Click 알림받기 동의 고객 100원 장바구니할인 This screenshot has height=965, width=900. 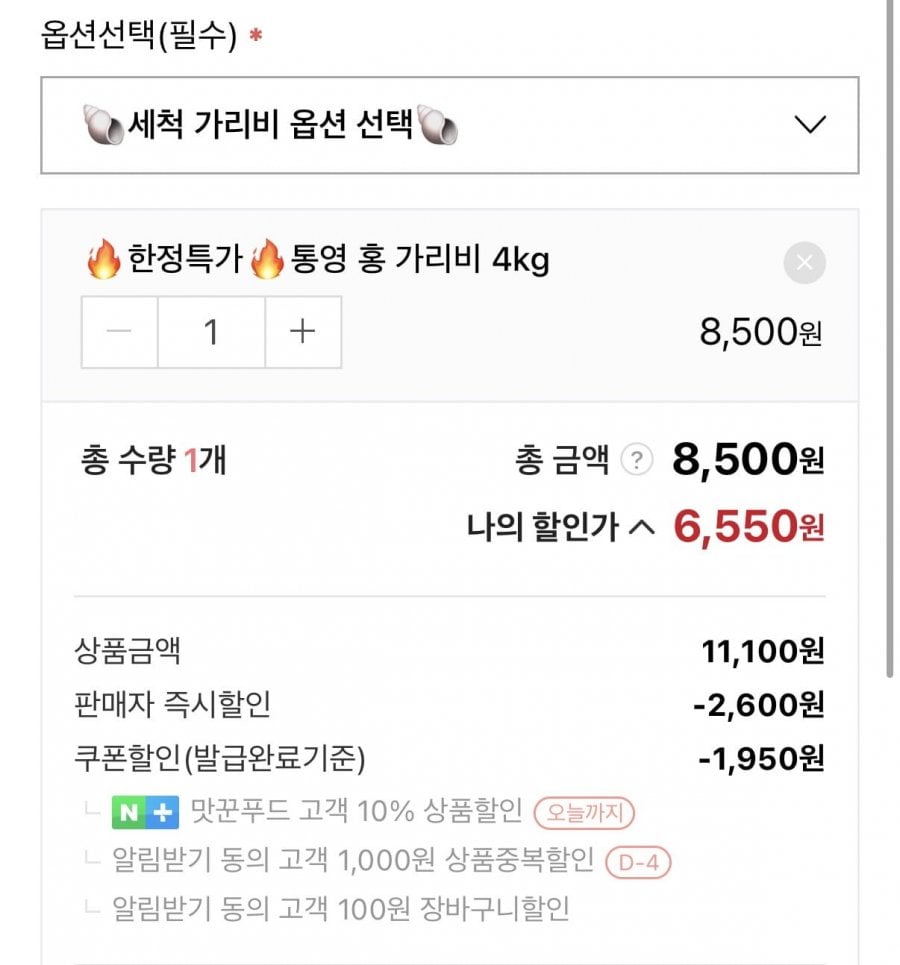coord(341,909)
